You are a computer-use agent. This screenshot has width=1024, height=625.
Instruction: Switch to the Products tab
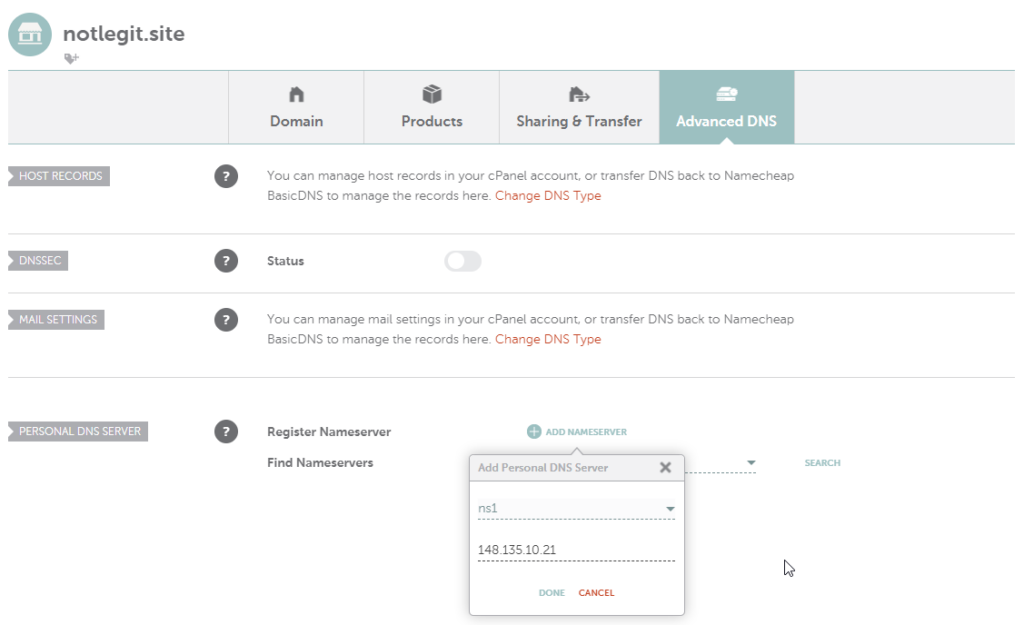pos(431,107)
